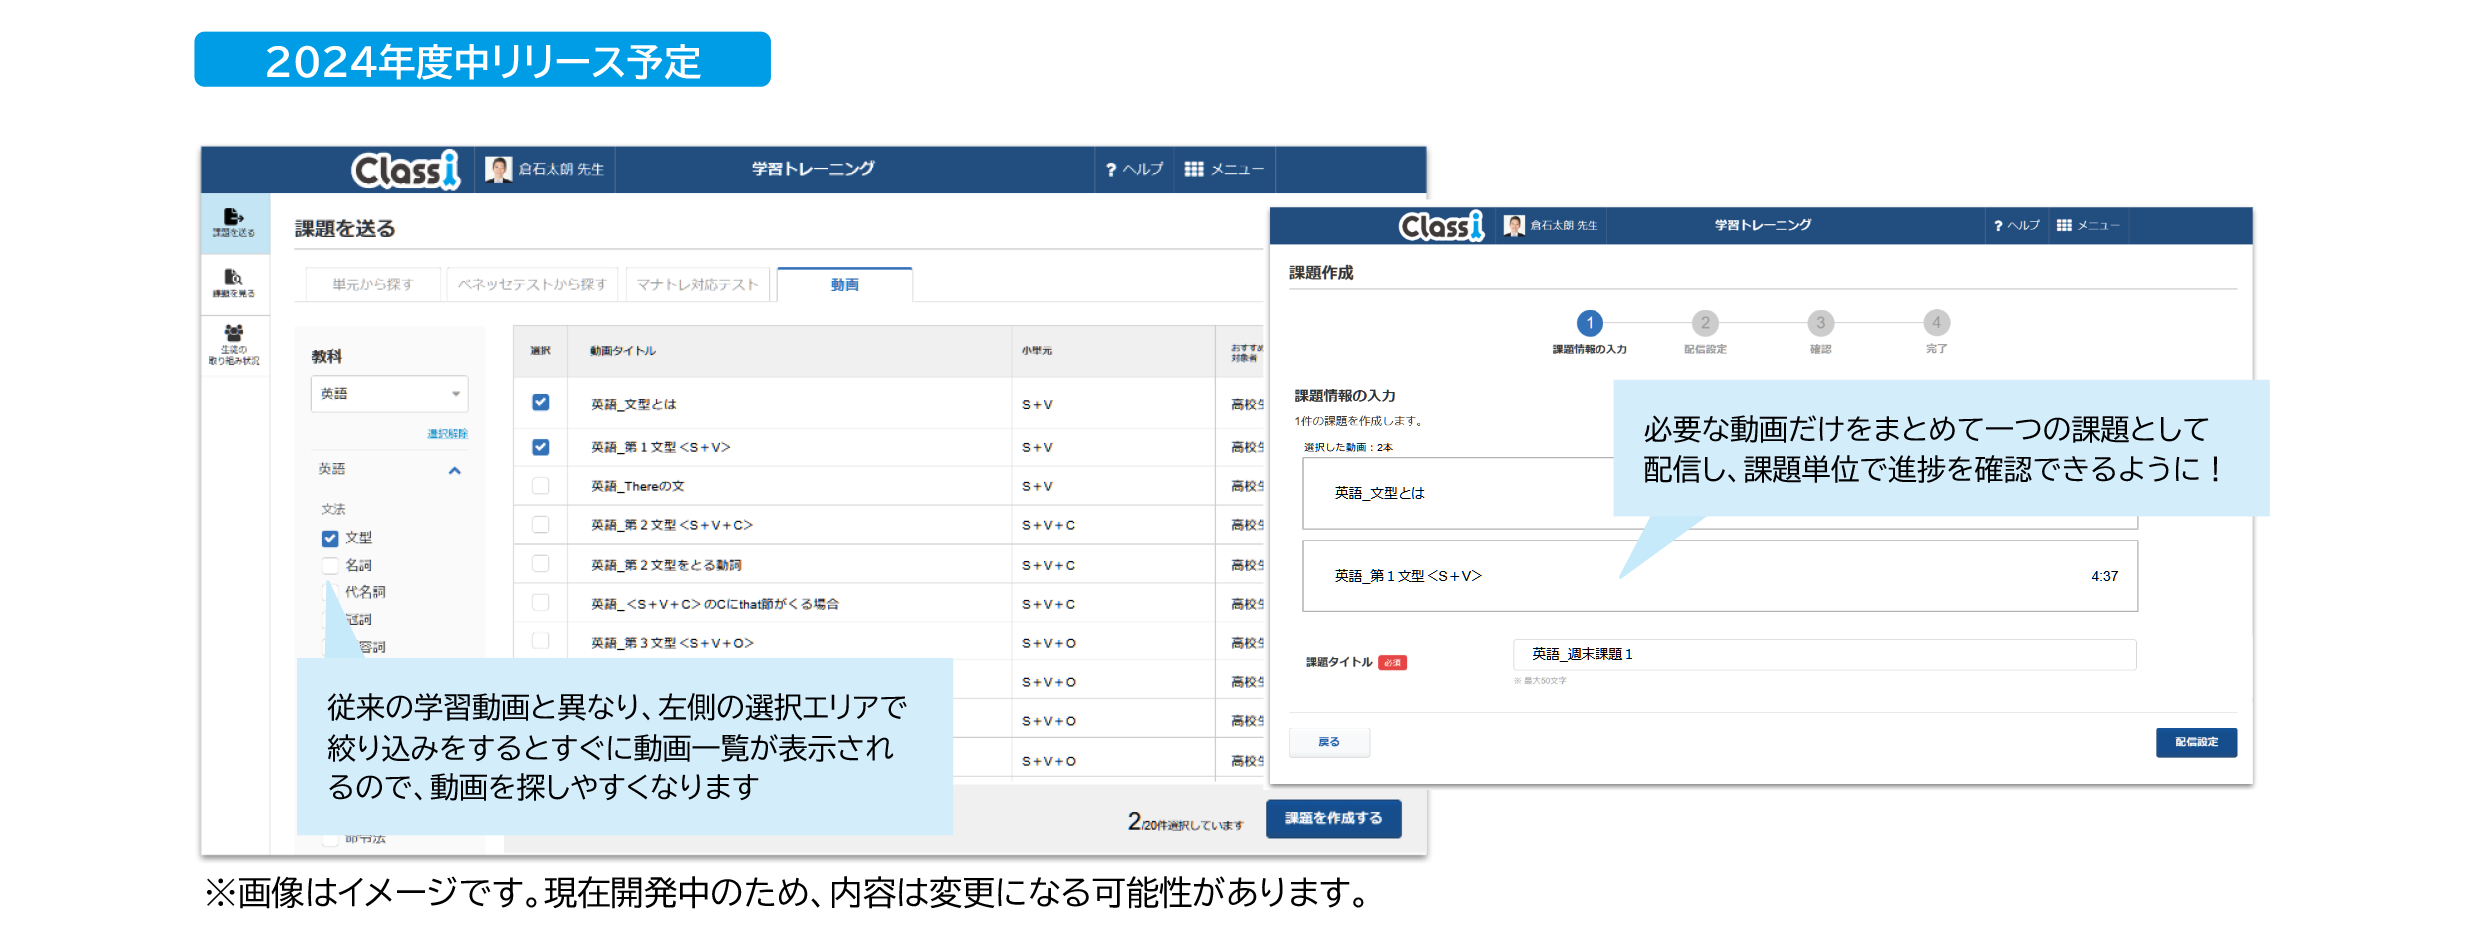
Task: Open the 課題を送る sidebar icon
Action: point(234,222)
